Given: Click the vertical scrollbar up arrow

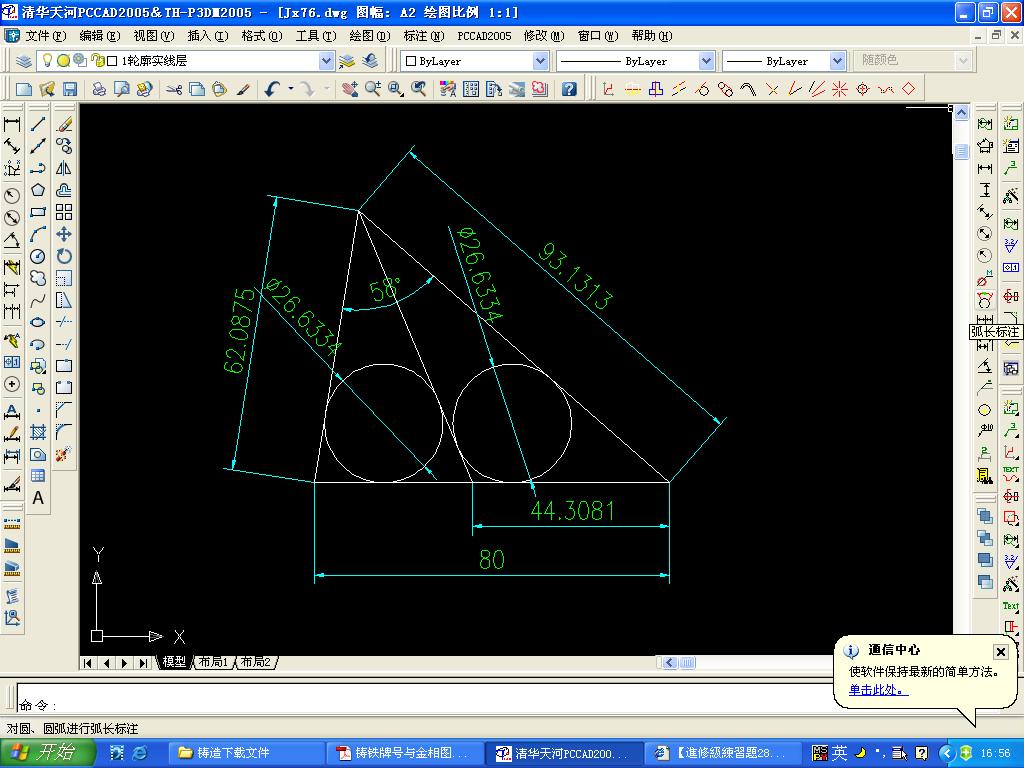Looking at the screenshot, I should click(x=961, y=113).
